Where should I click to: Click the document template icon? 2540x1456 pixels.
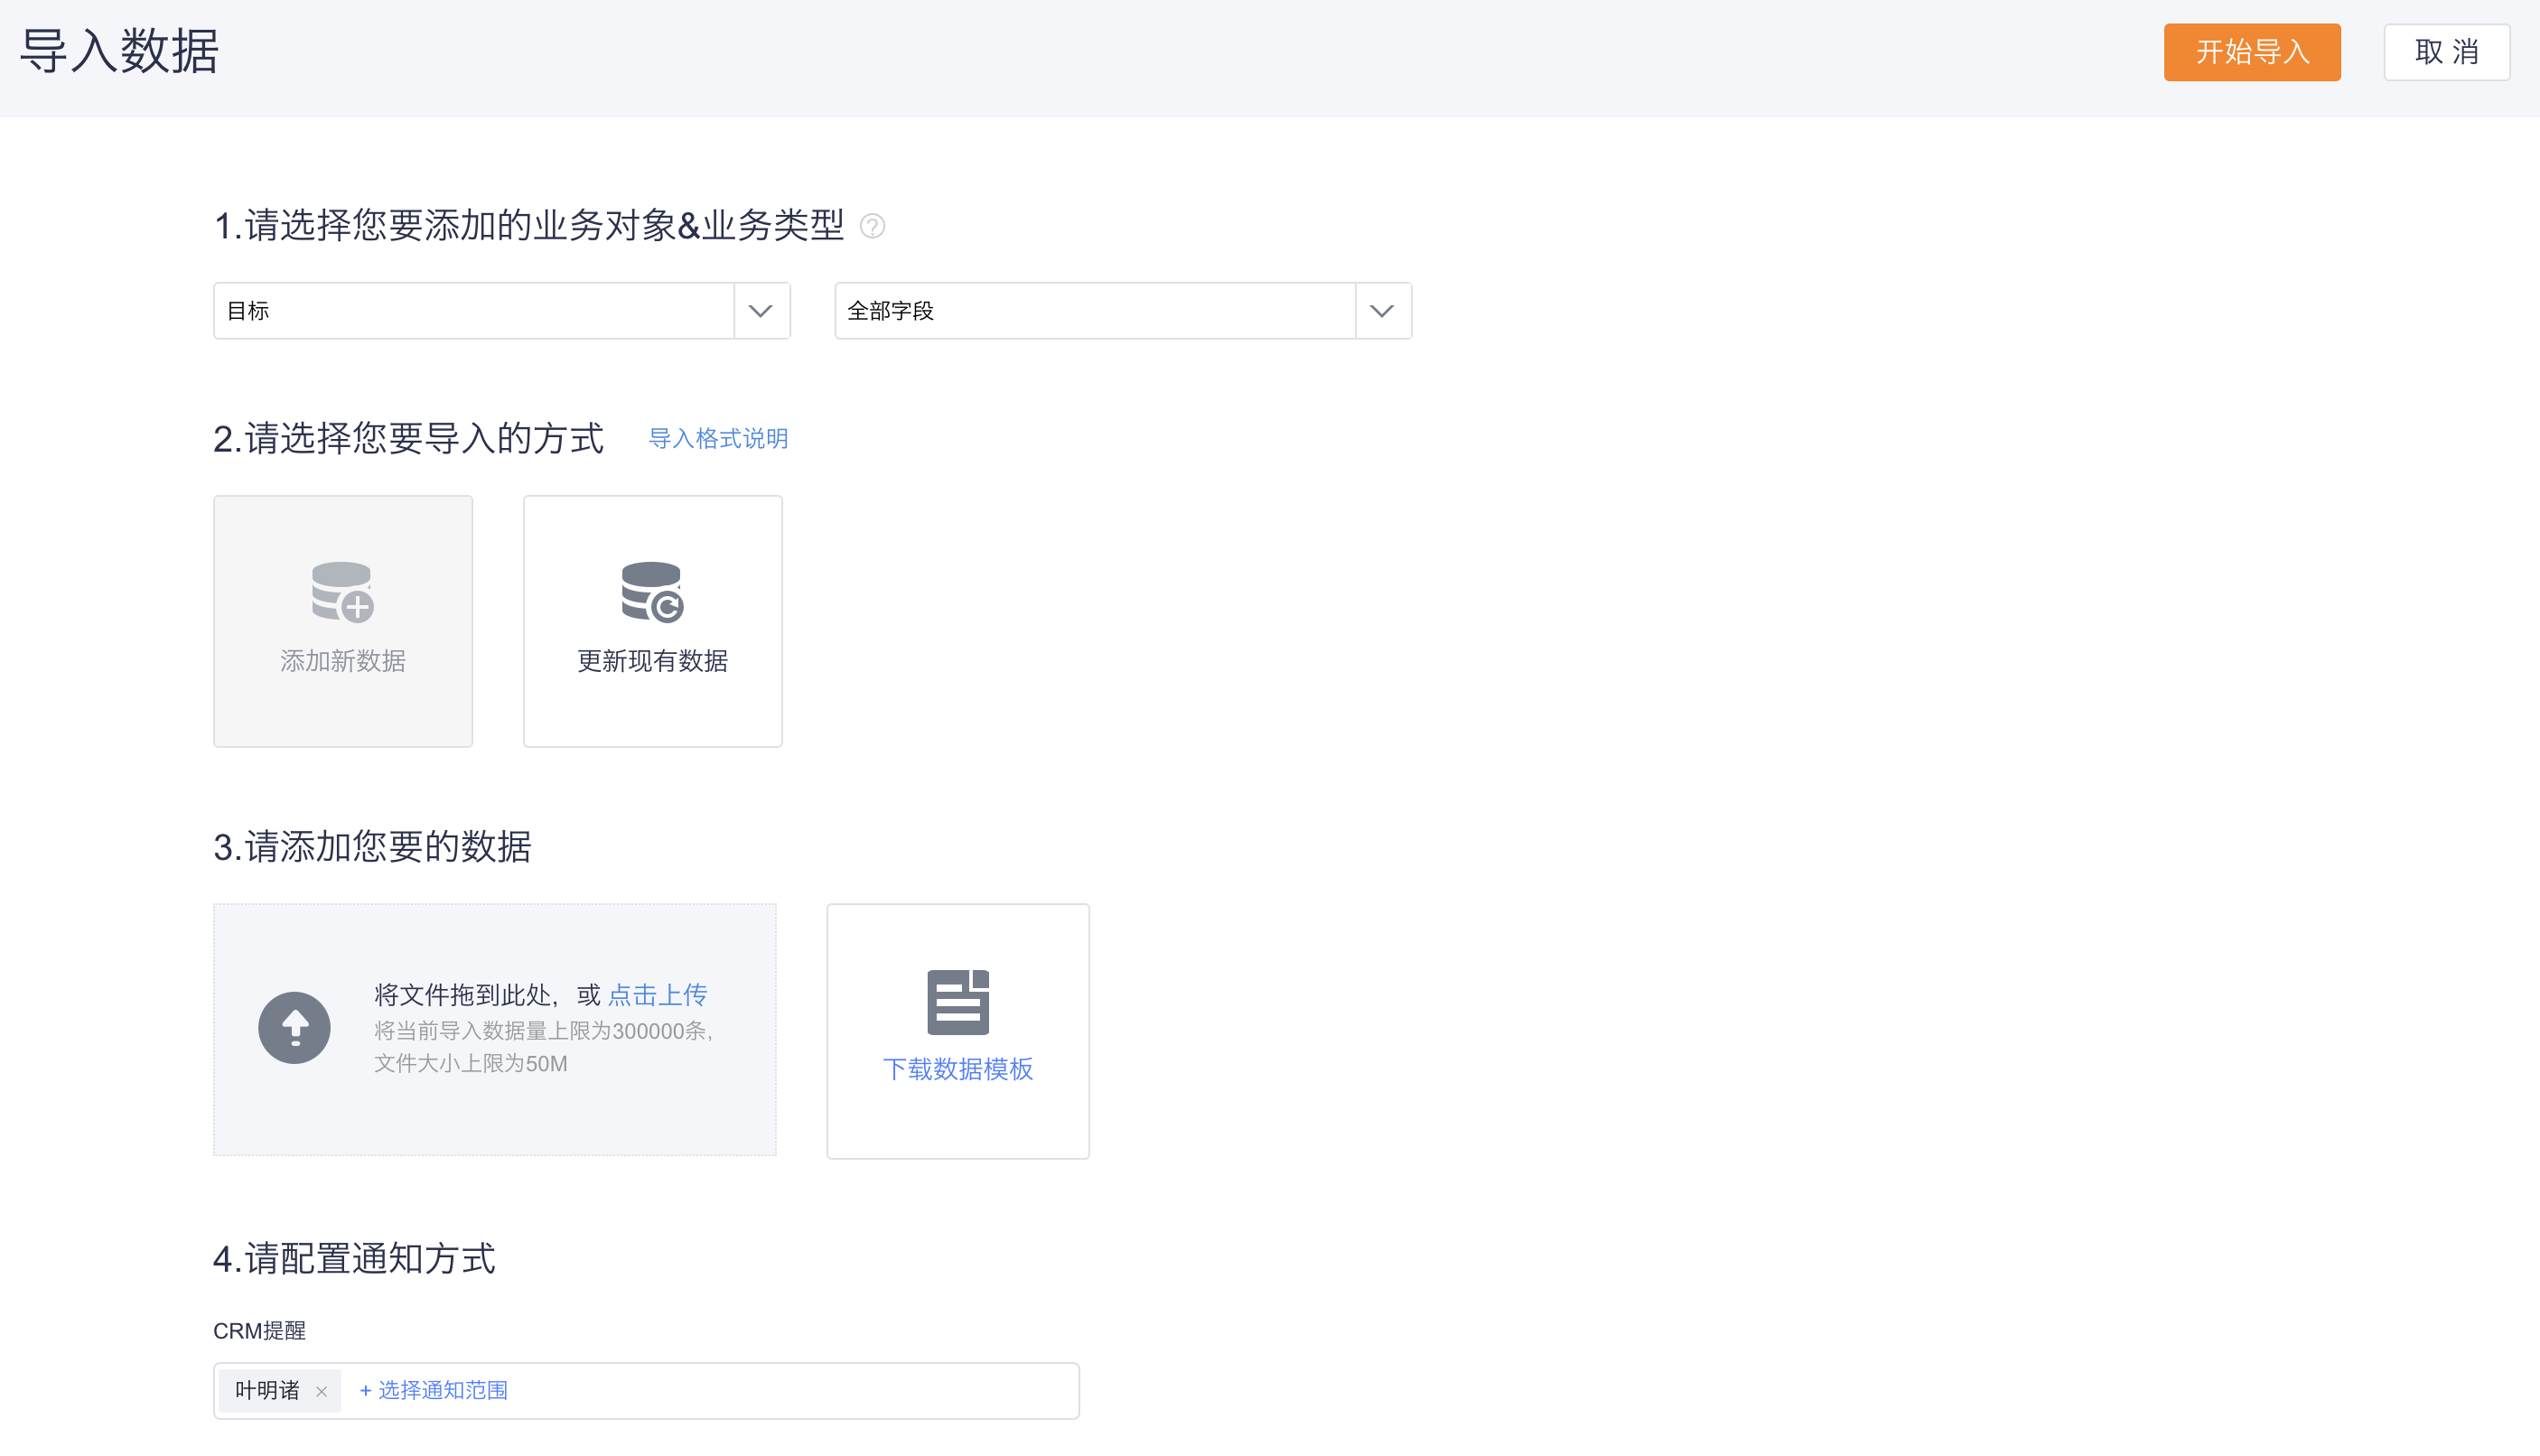click(x=958, y=1002)
